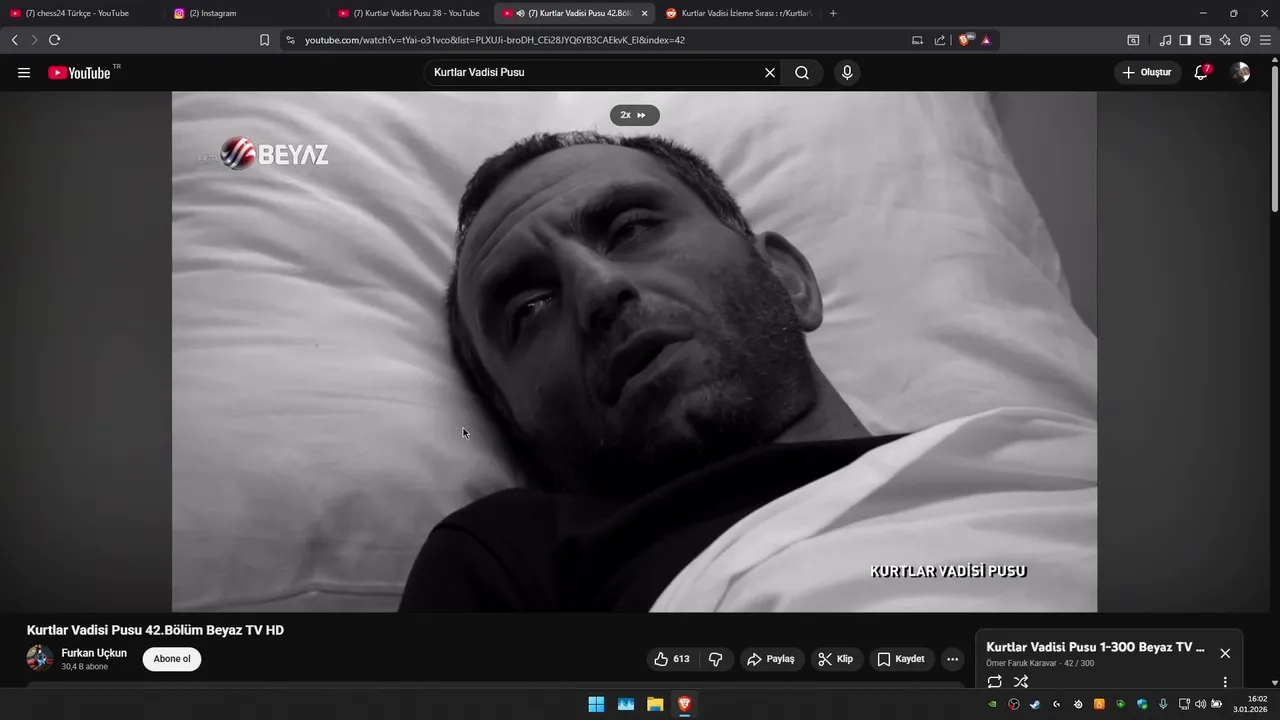Screen dimensions: 1280x720
Task: Click 2x playback speed indicator
Action: pyautogui.click(x=634, y=115)
